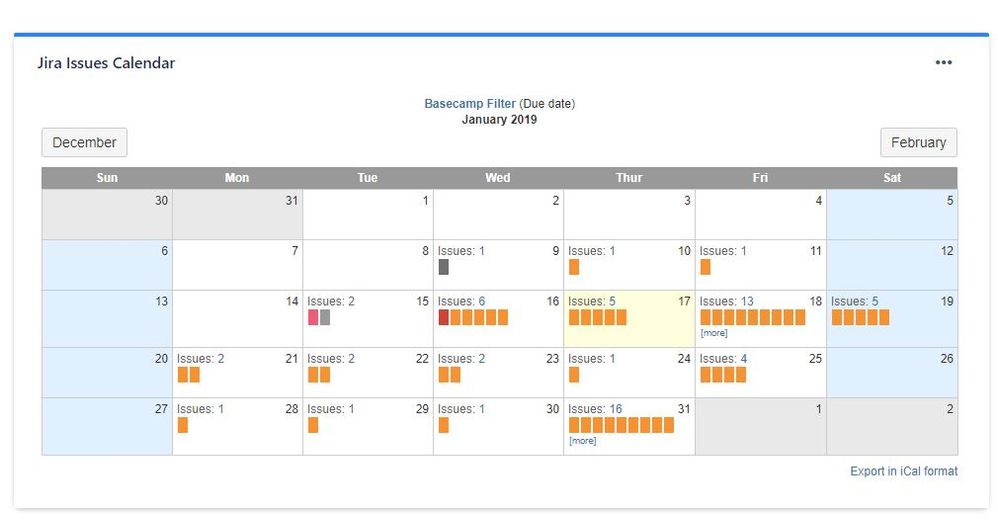Open the issue count 13 on the 18th
Viewport: 998px width, 520px height.
[747, 301]
